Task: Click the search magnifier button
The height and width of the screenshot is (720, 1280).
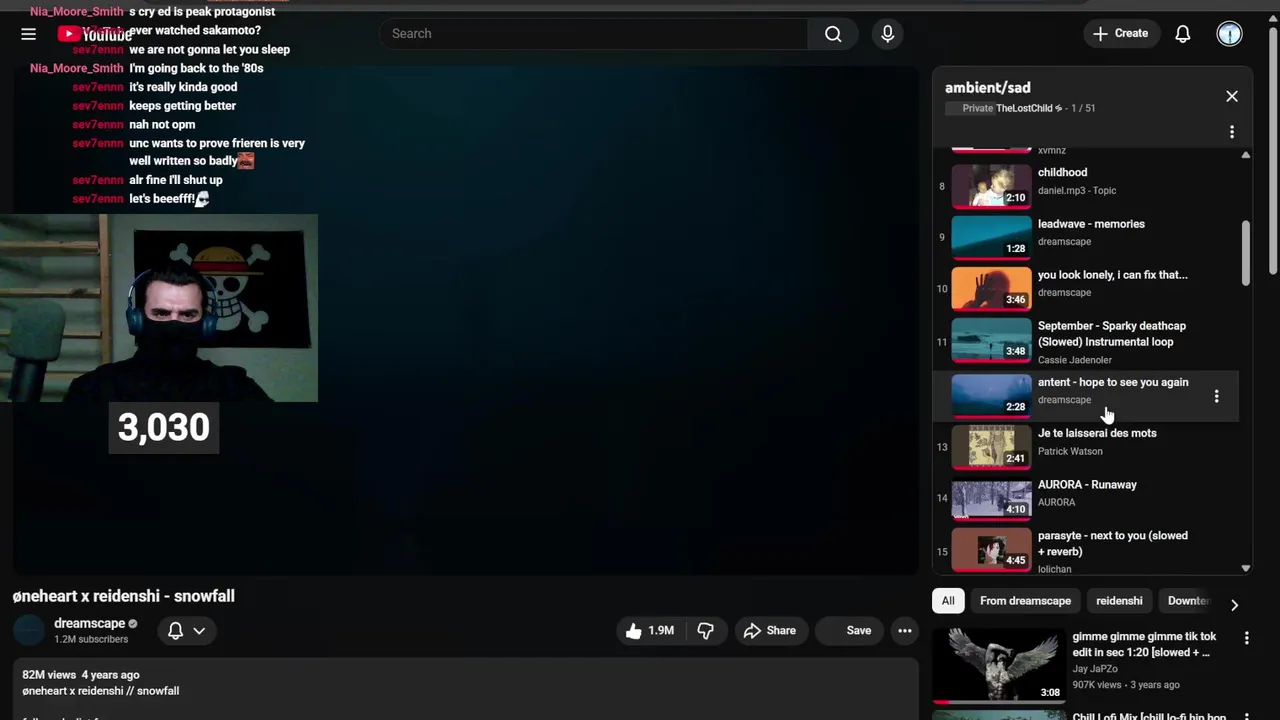Action: pos(833,34)
